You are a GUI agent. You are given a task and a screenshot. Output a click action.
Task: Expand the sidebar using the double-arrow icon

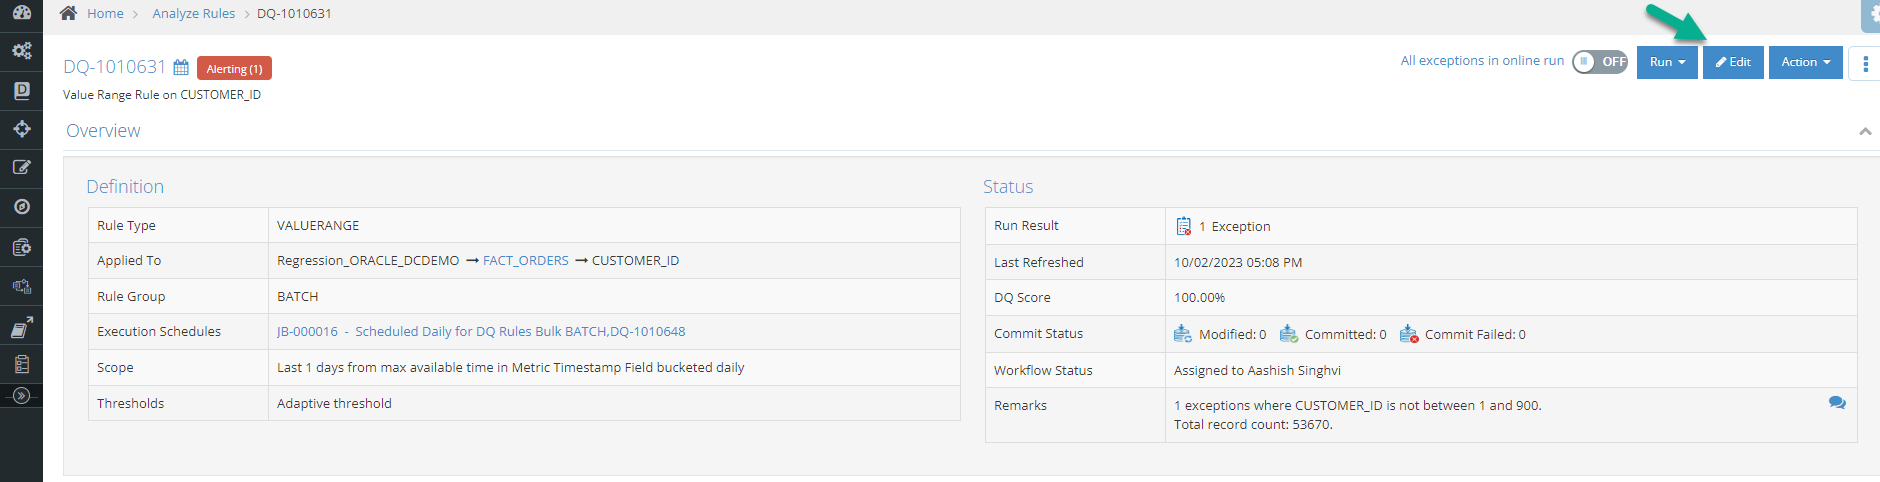(21, 396)
